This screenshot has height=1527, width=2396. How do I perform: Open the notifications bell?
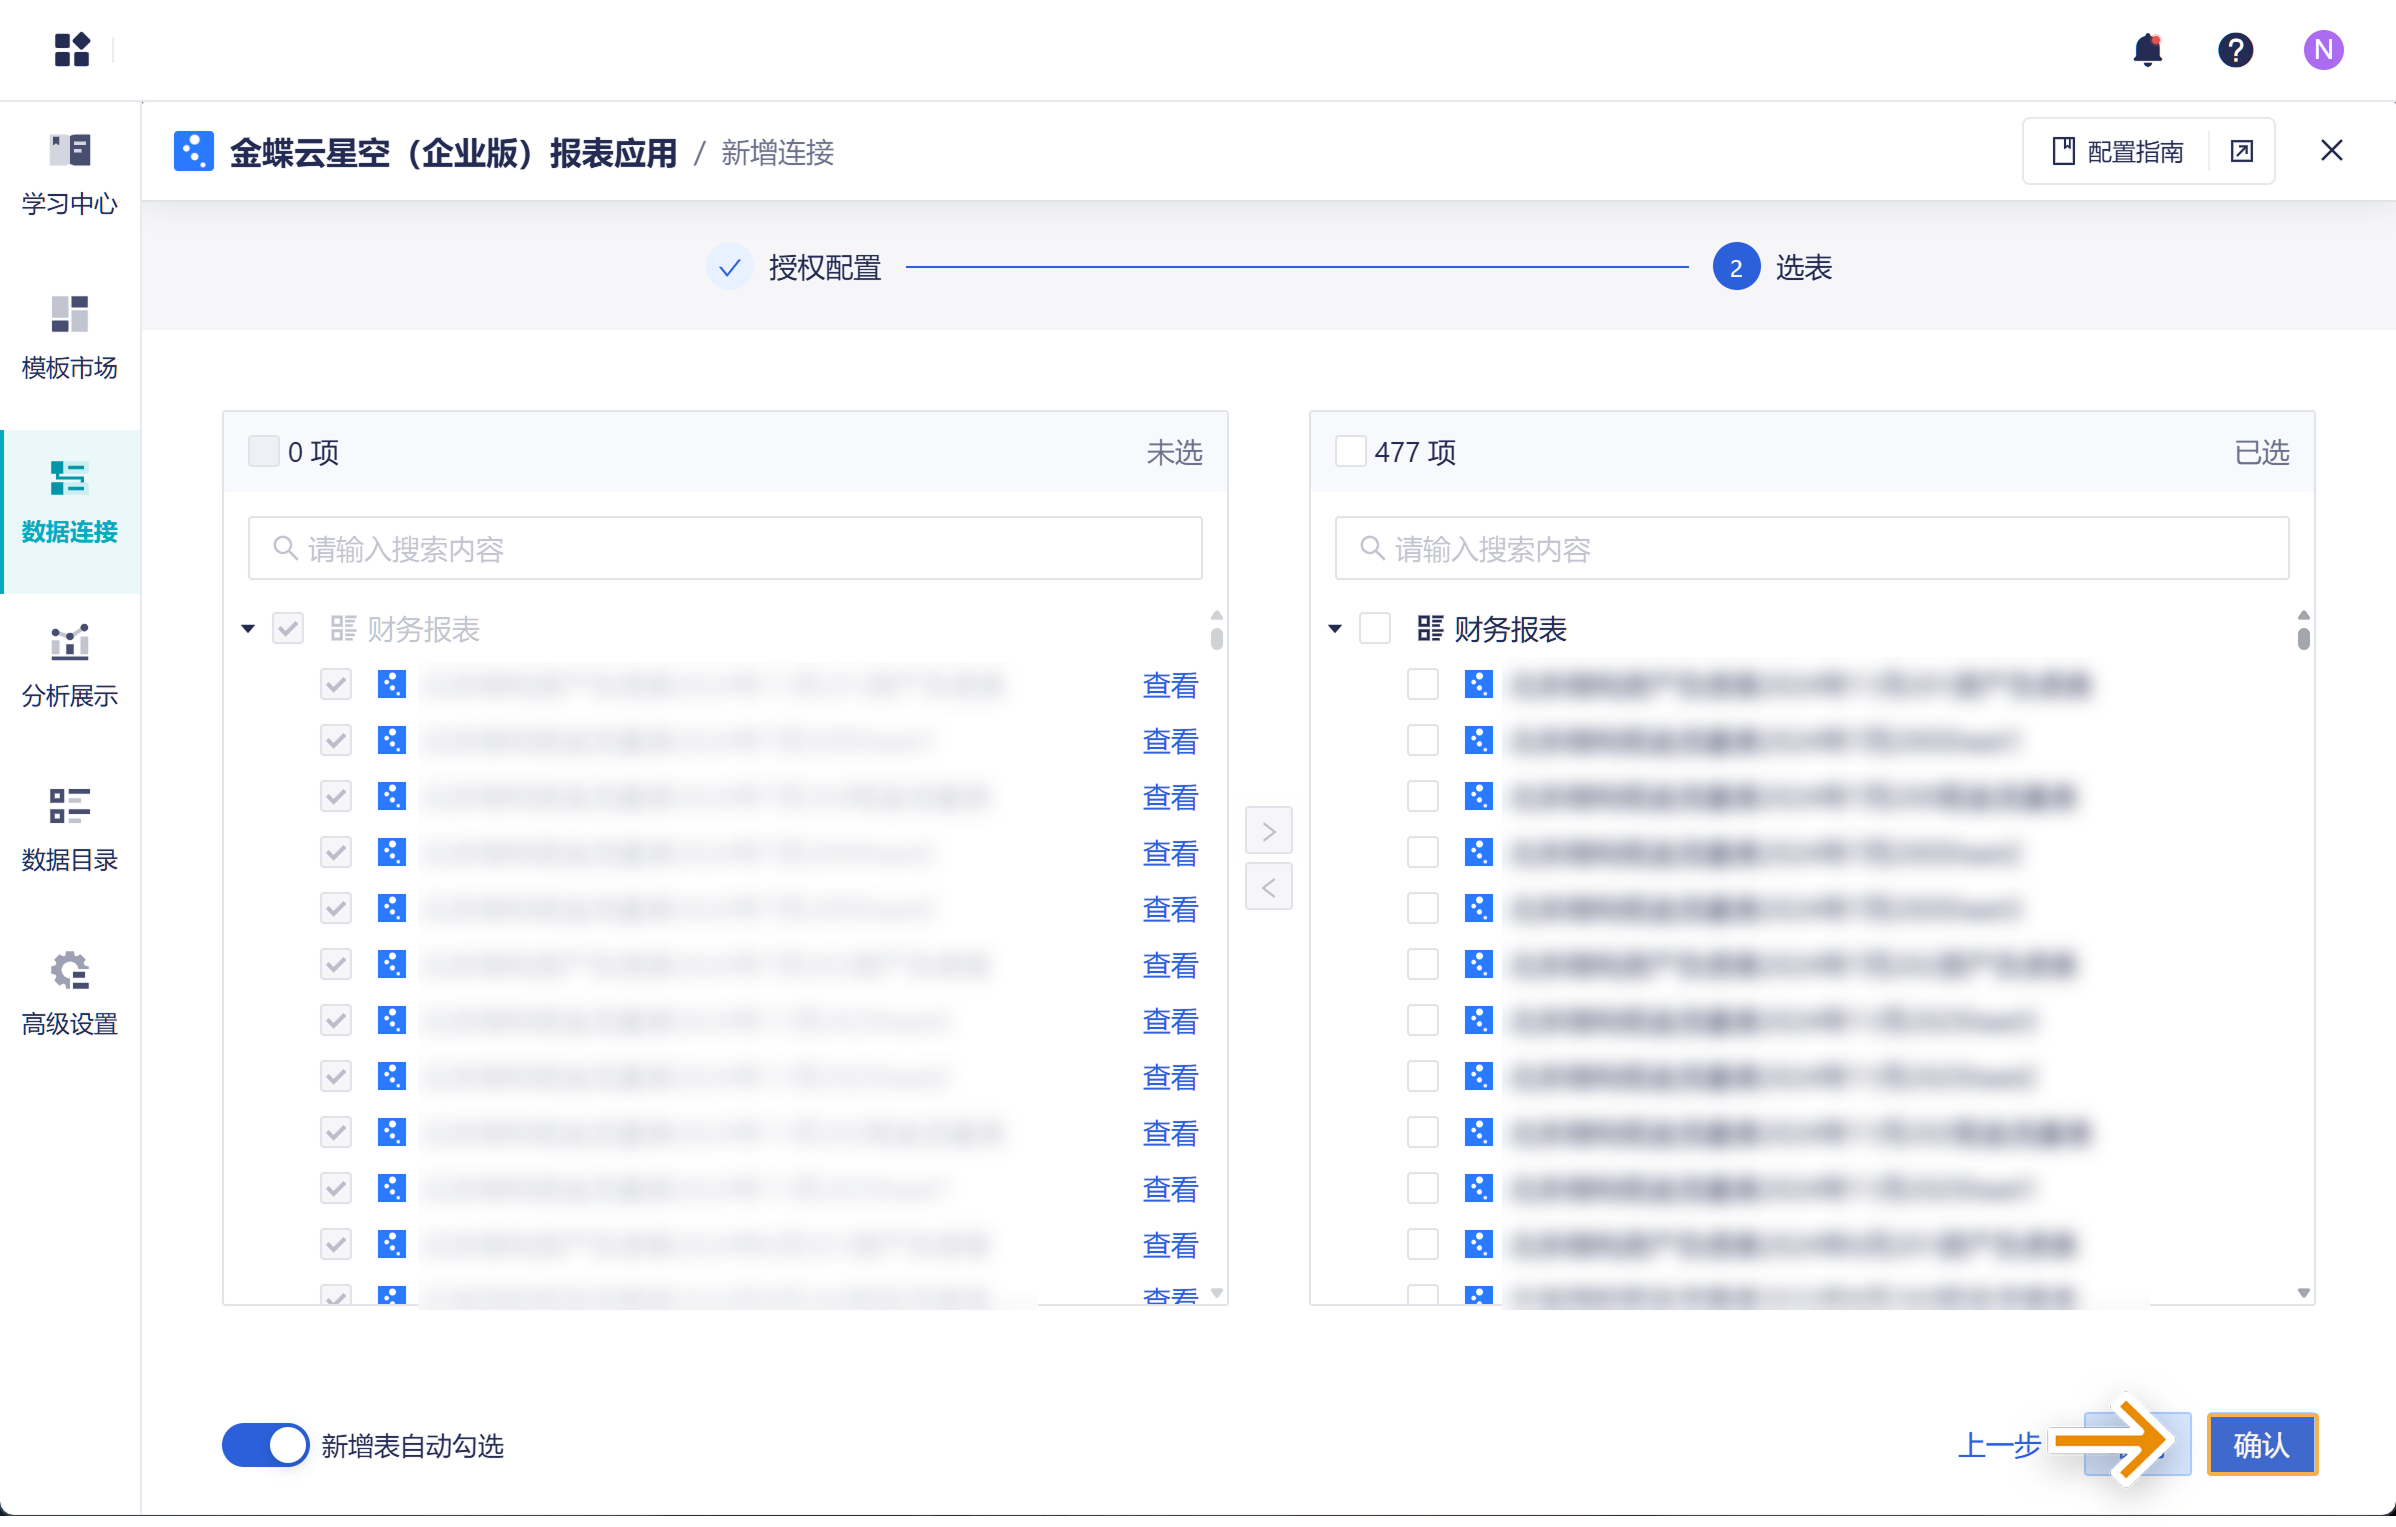pos(2147,49)
